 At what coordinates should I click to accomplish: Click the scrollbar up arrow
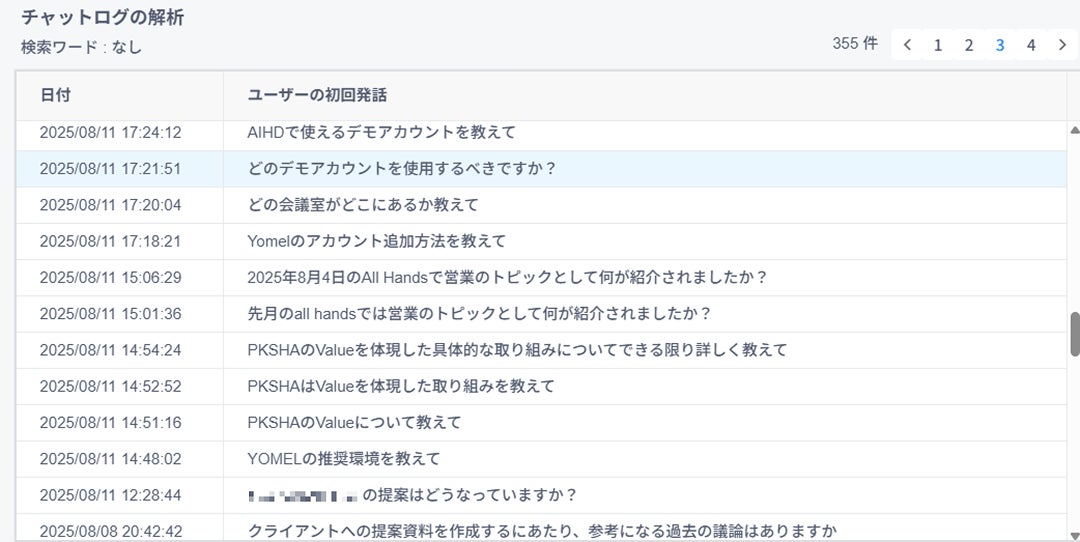[x=1075, y=130]
